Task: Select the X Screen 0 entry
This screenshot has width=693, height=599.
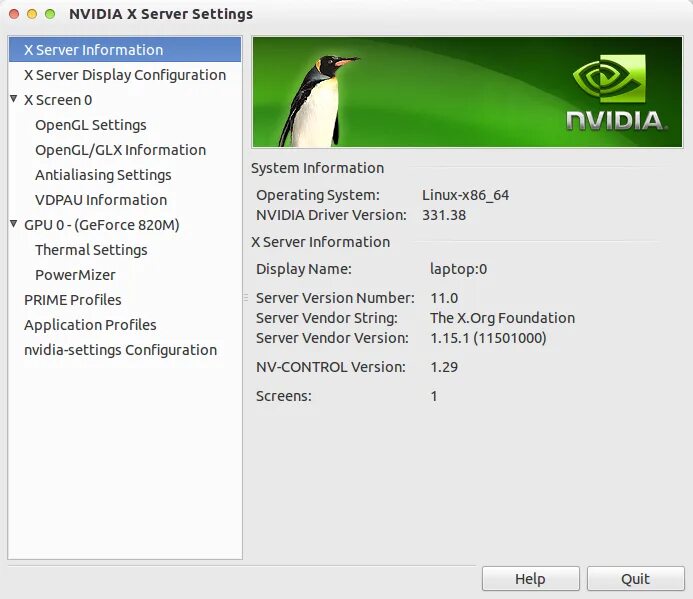Action: coord(58,100)
